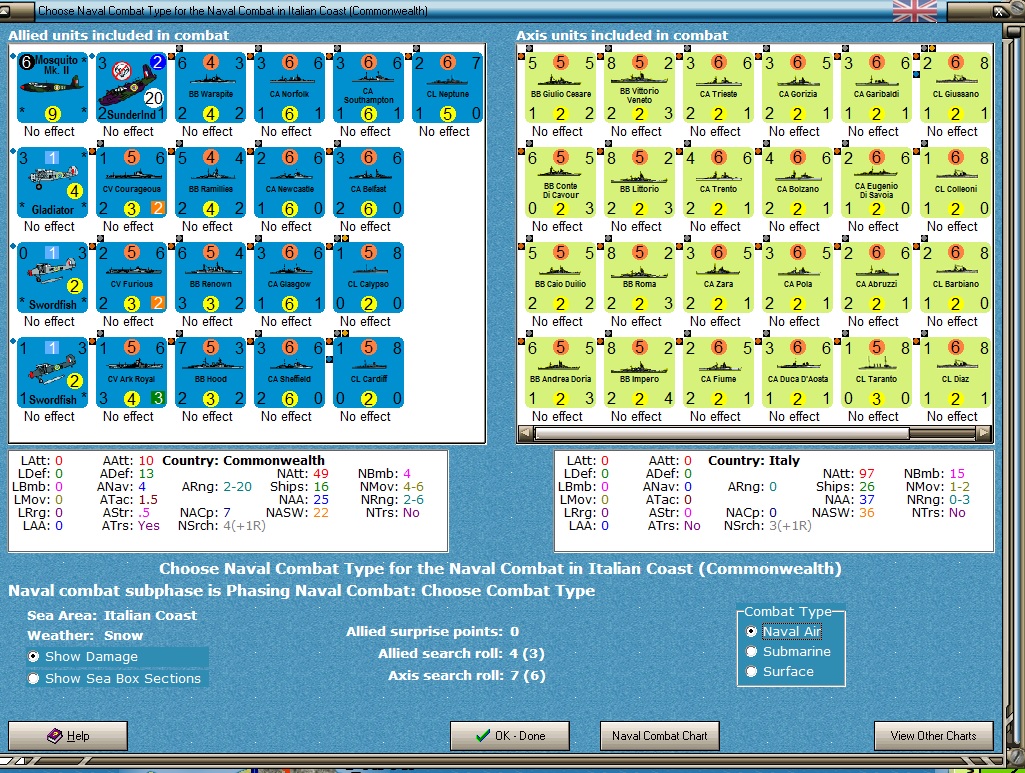Click the Italy NAtt value 97
The height and width of the screenshot is (773, 1025).
tap(867, 474)
